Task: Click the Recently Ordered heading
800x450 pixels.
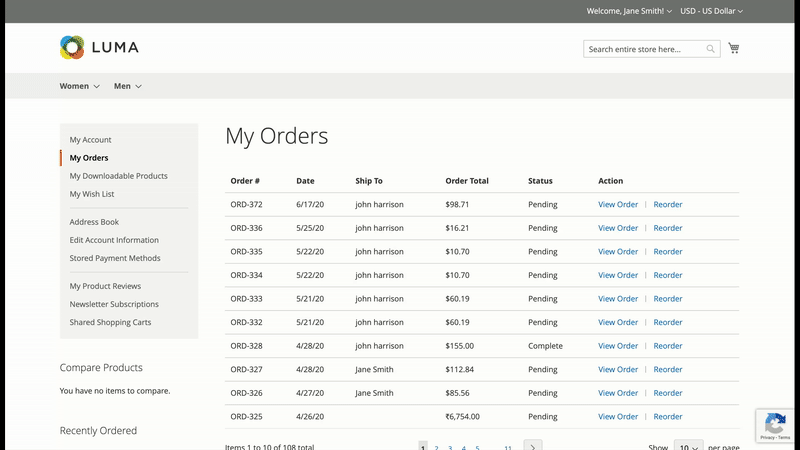Action: [x=98, y=430]
